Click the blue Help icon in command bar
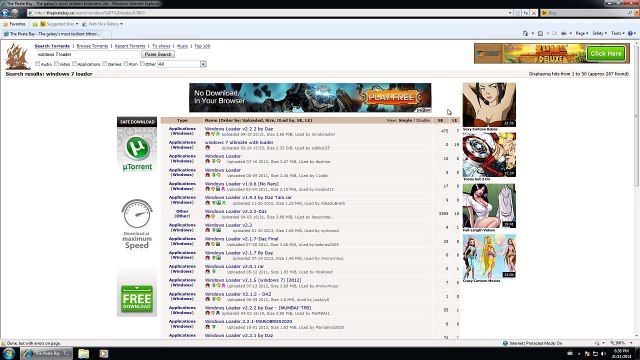Screen dimensions: 640x360 click(630, 33)
